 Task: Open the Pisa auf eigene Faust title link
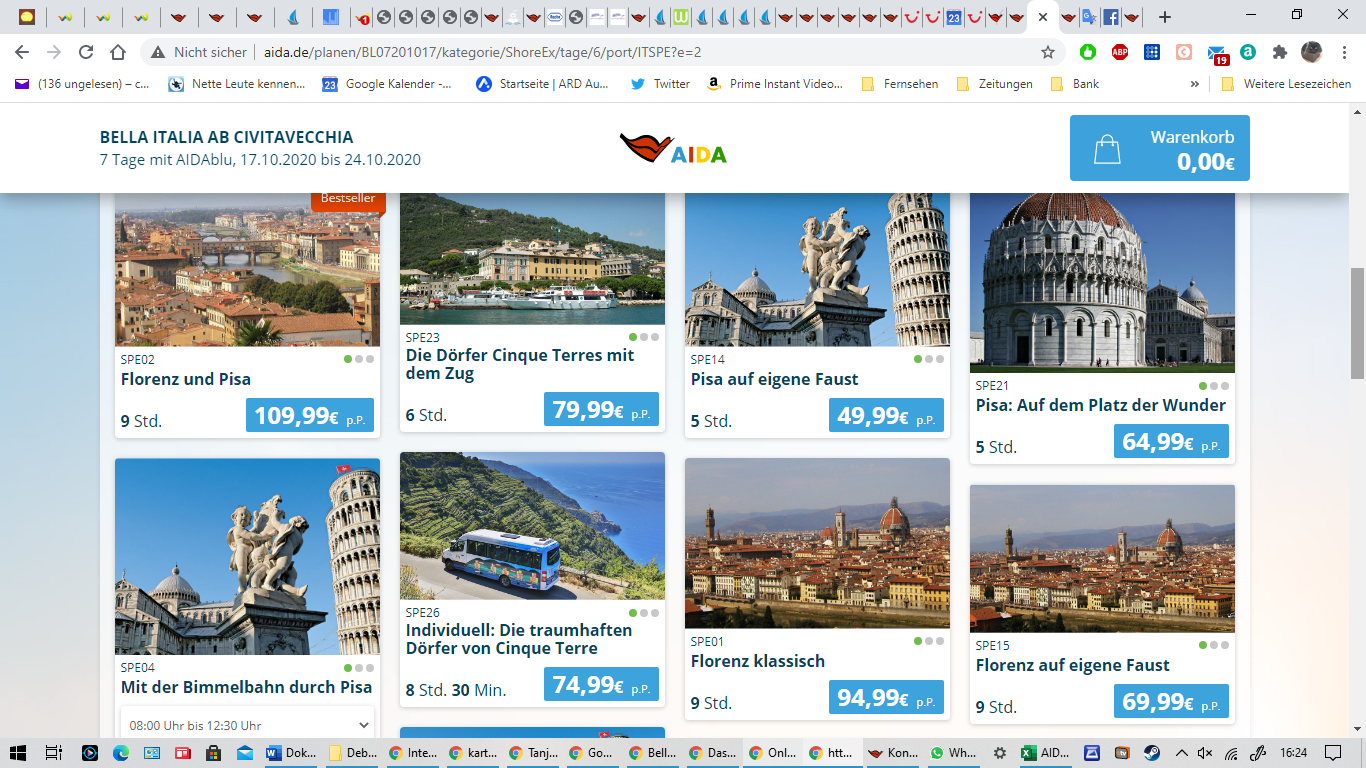[x=774, y=379]
